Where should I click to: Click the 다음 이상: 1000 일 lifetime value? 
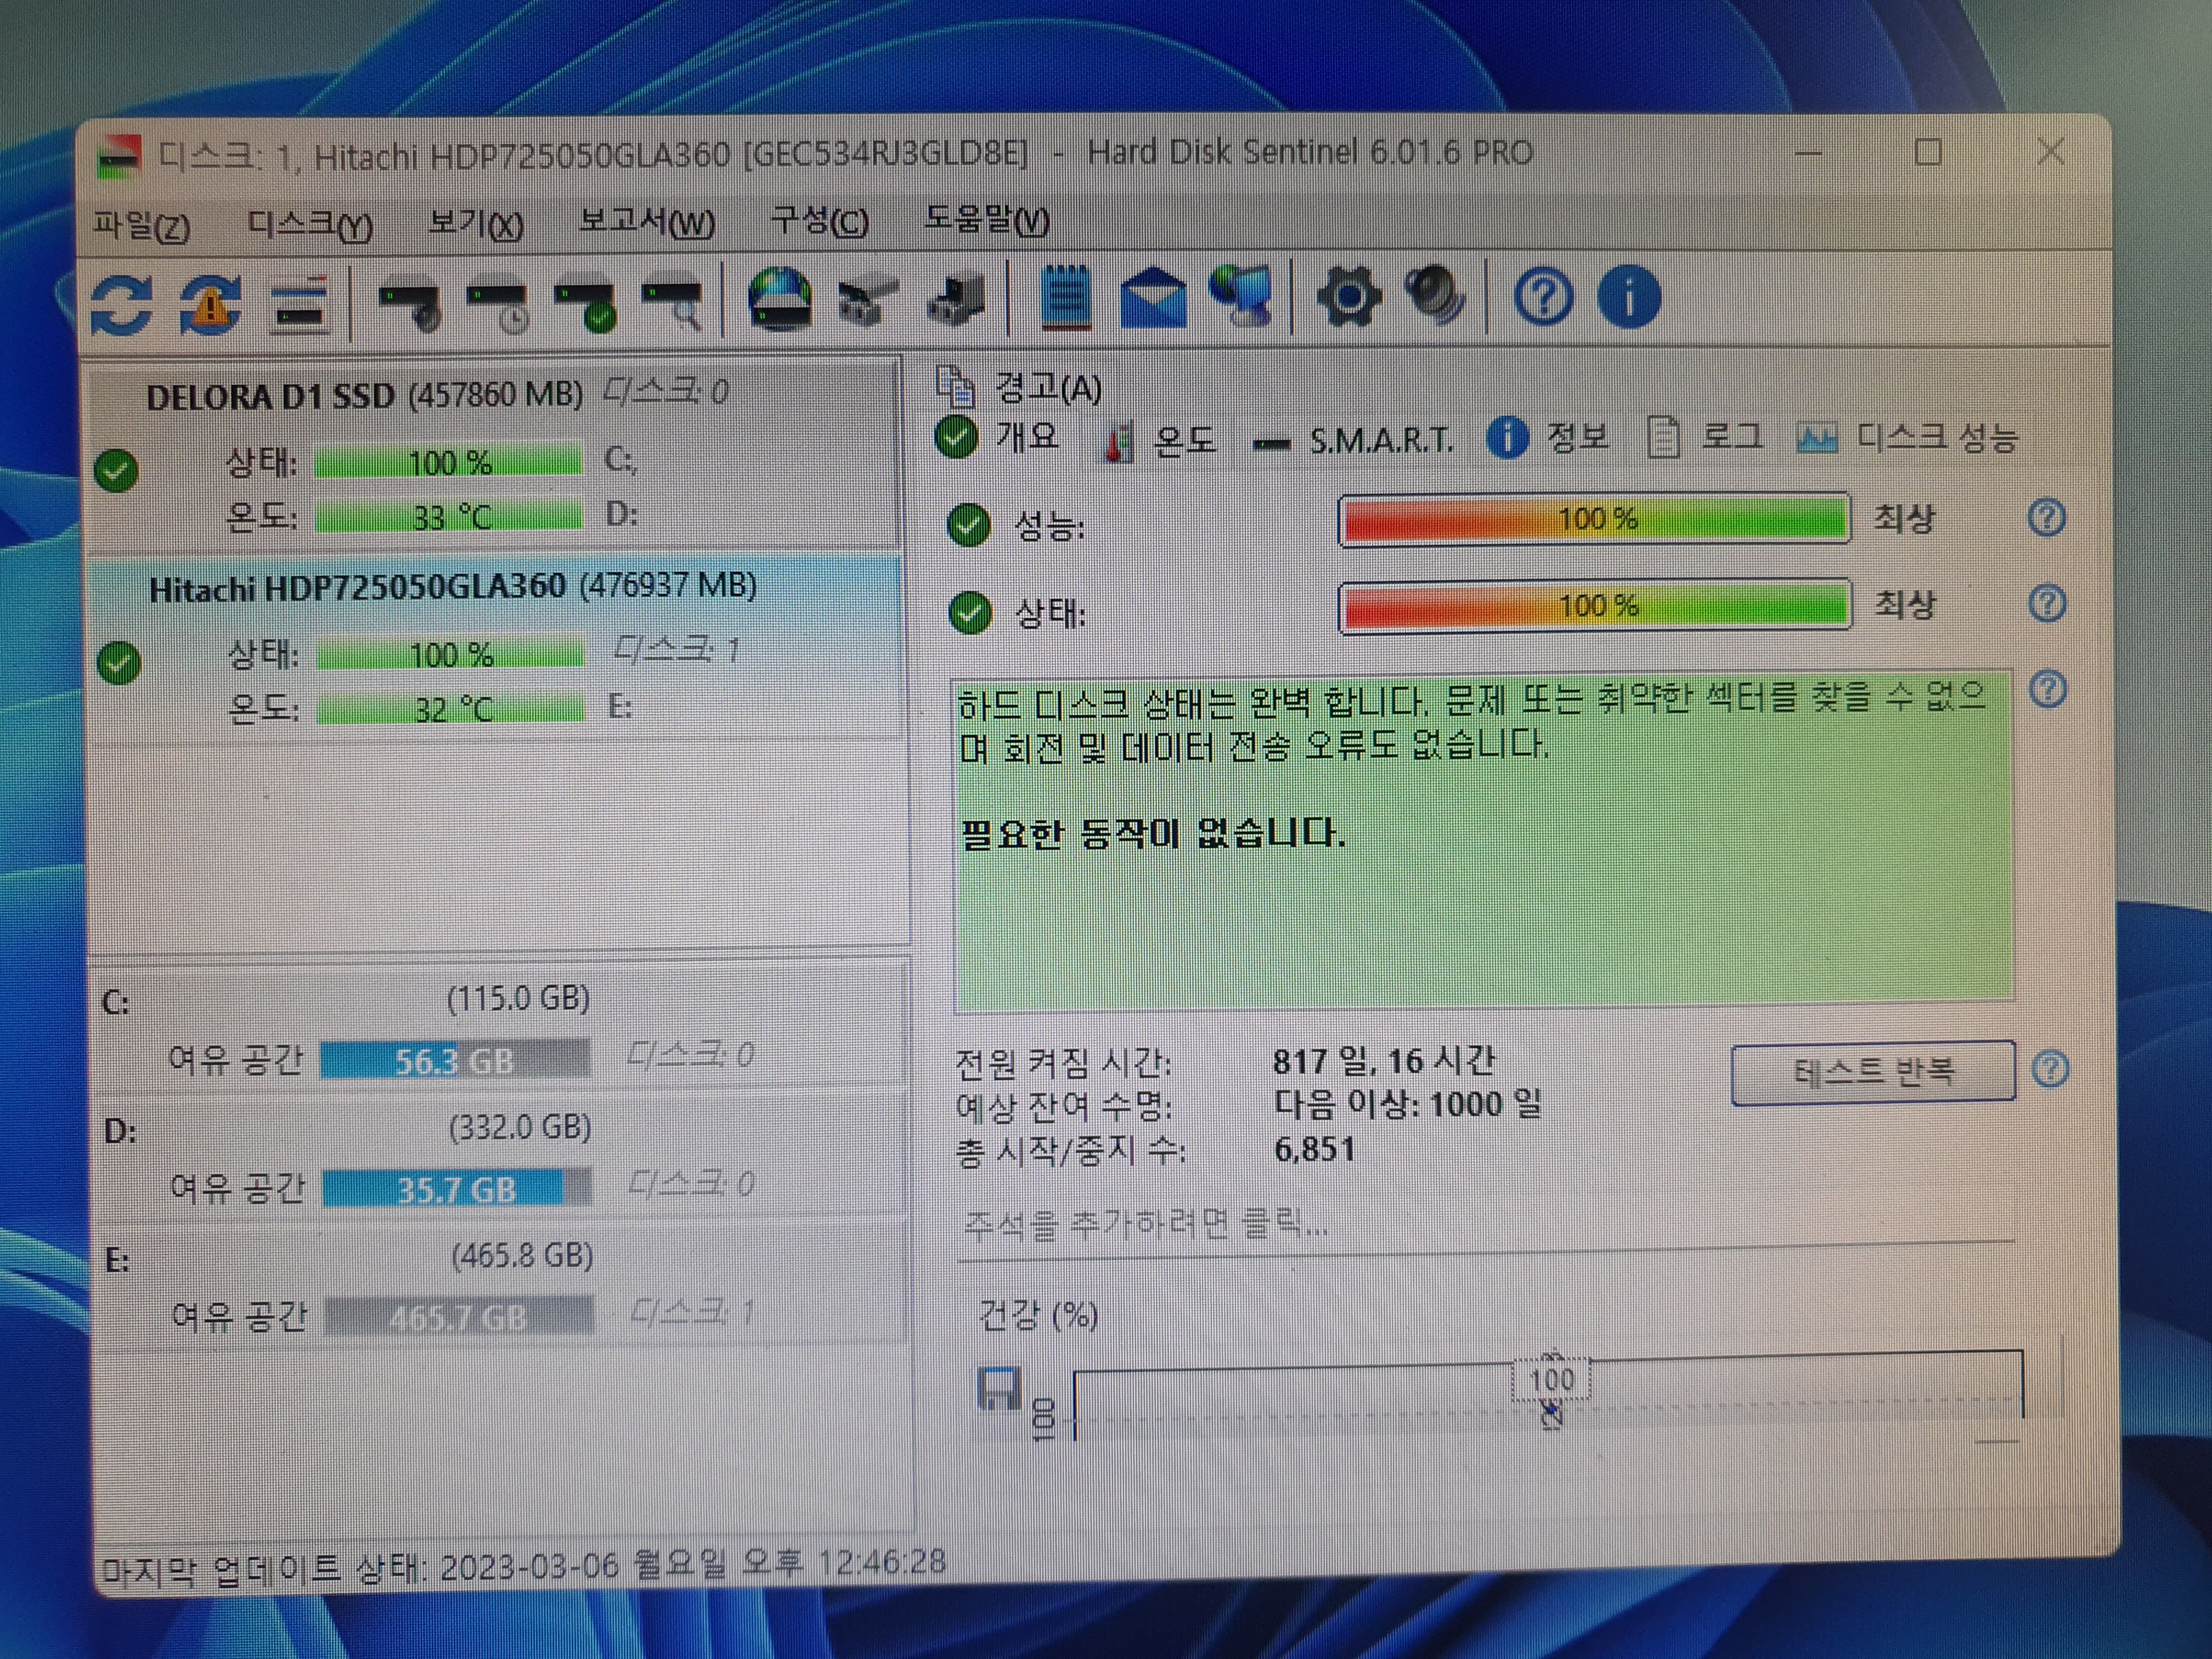pos(1407,1104)
